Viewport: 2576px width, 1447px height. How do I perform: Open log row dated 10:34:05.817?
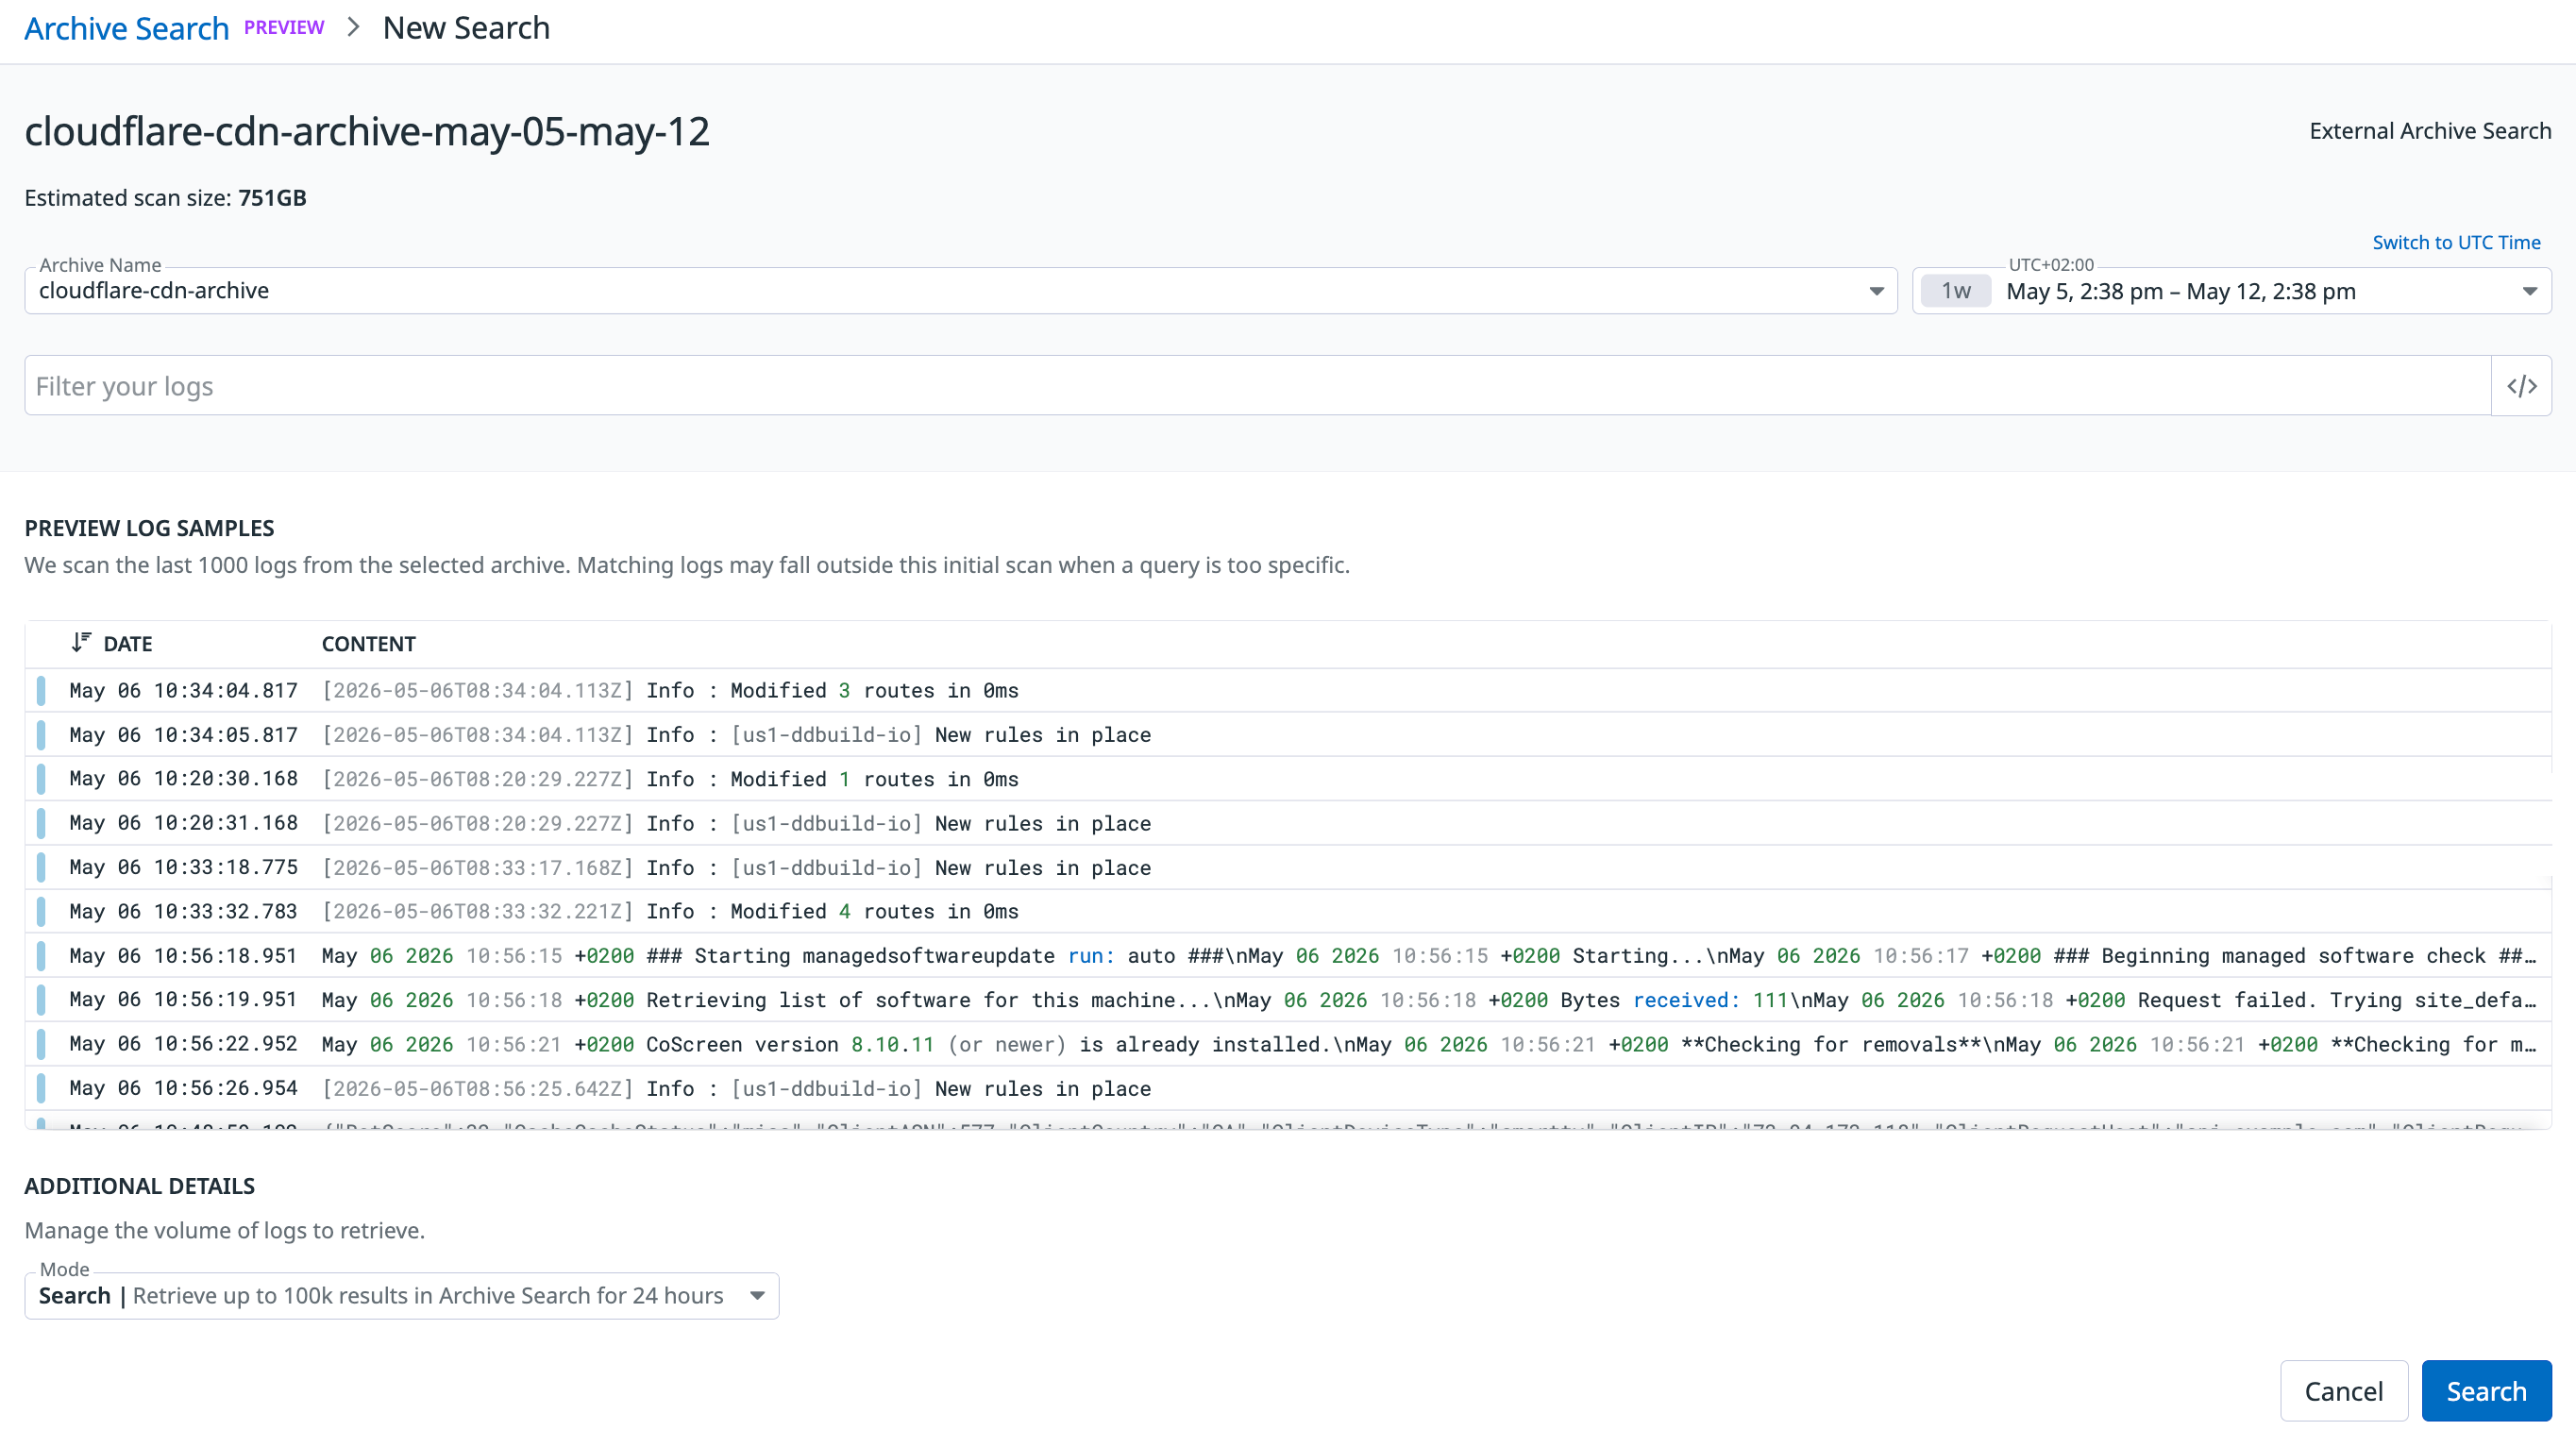(1288, 735)
